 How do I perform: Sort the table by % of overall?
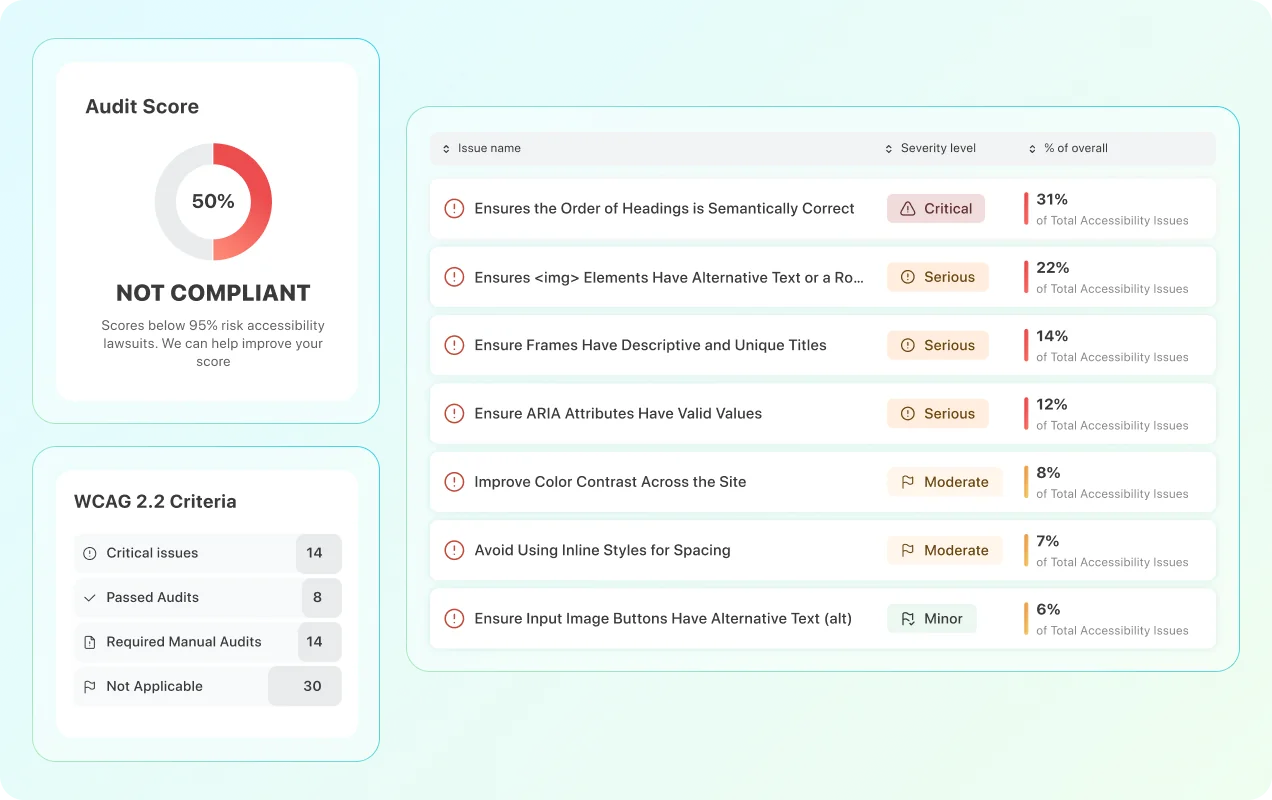click(x=1068, y=148)
